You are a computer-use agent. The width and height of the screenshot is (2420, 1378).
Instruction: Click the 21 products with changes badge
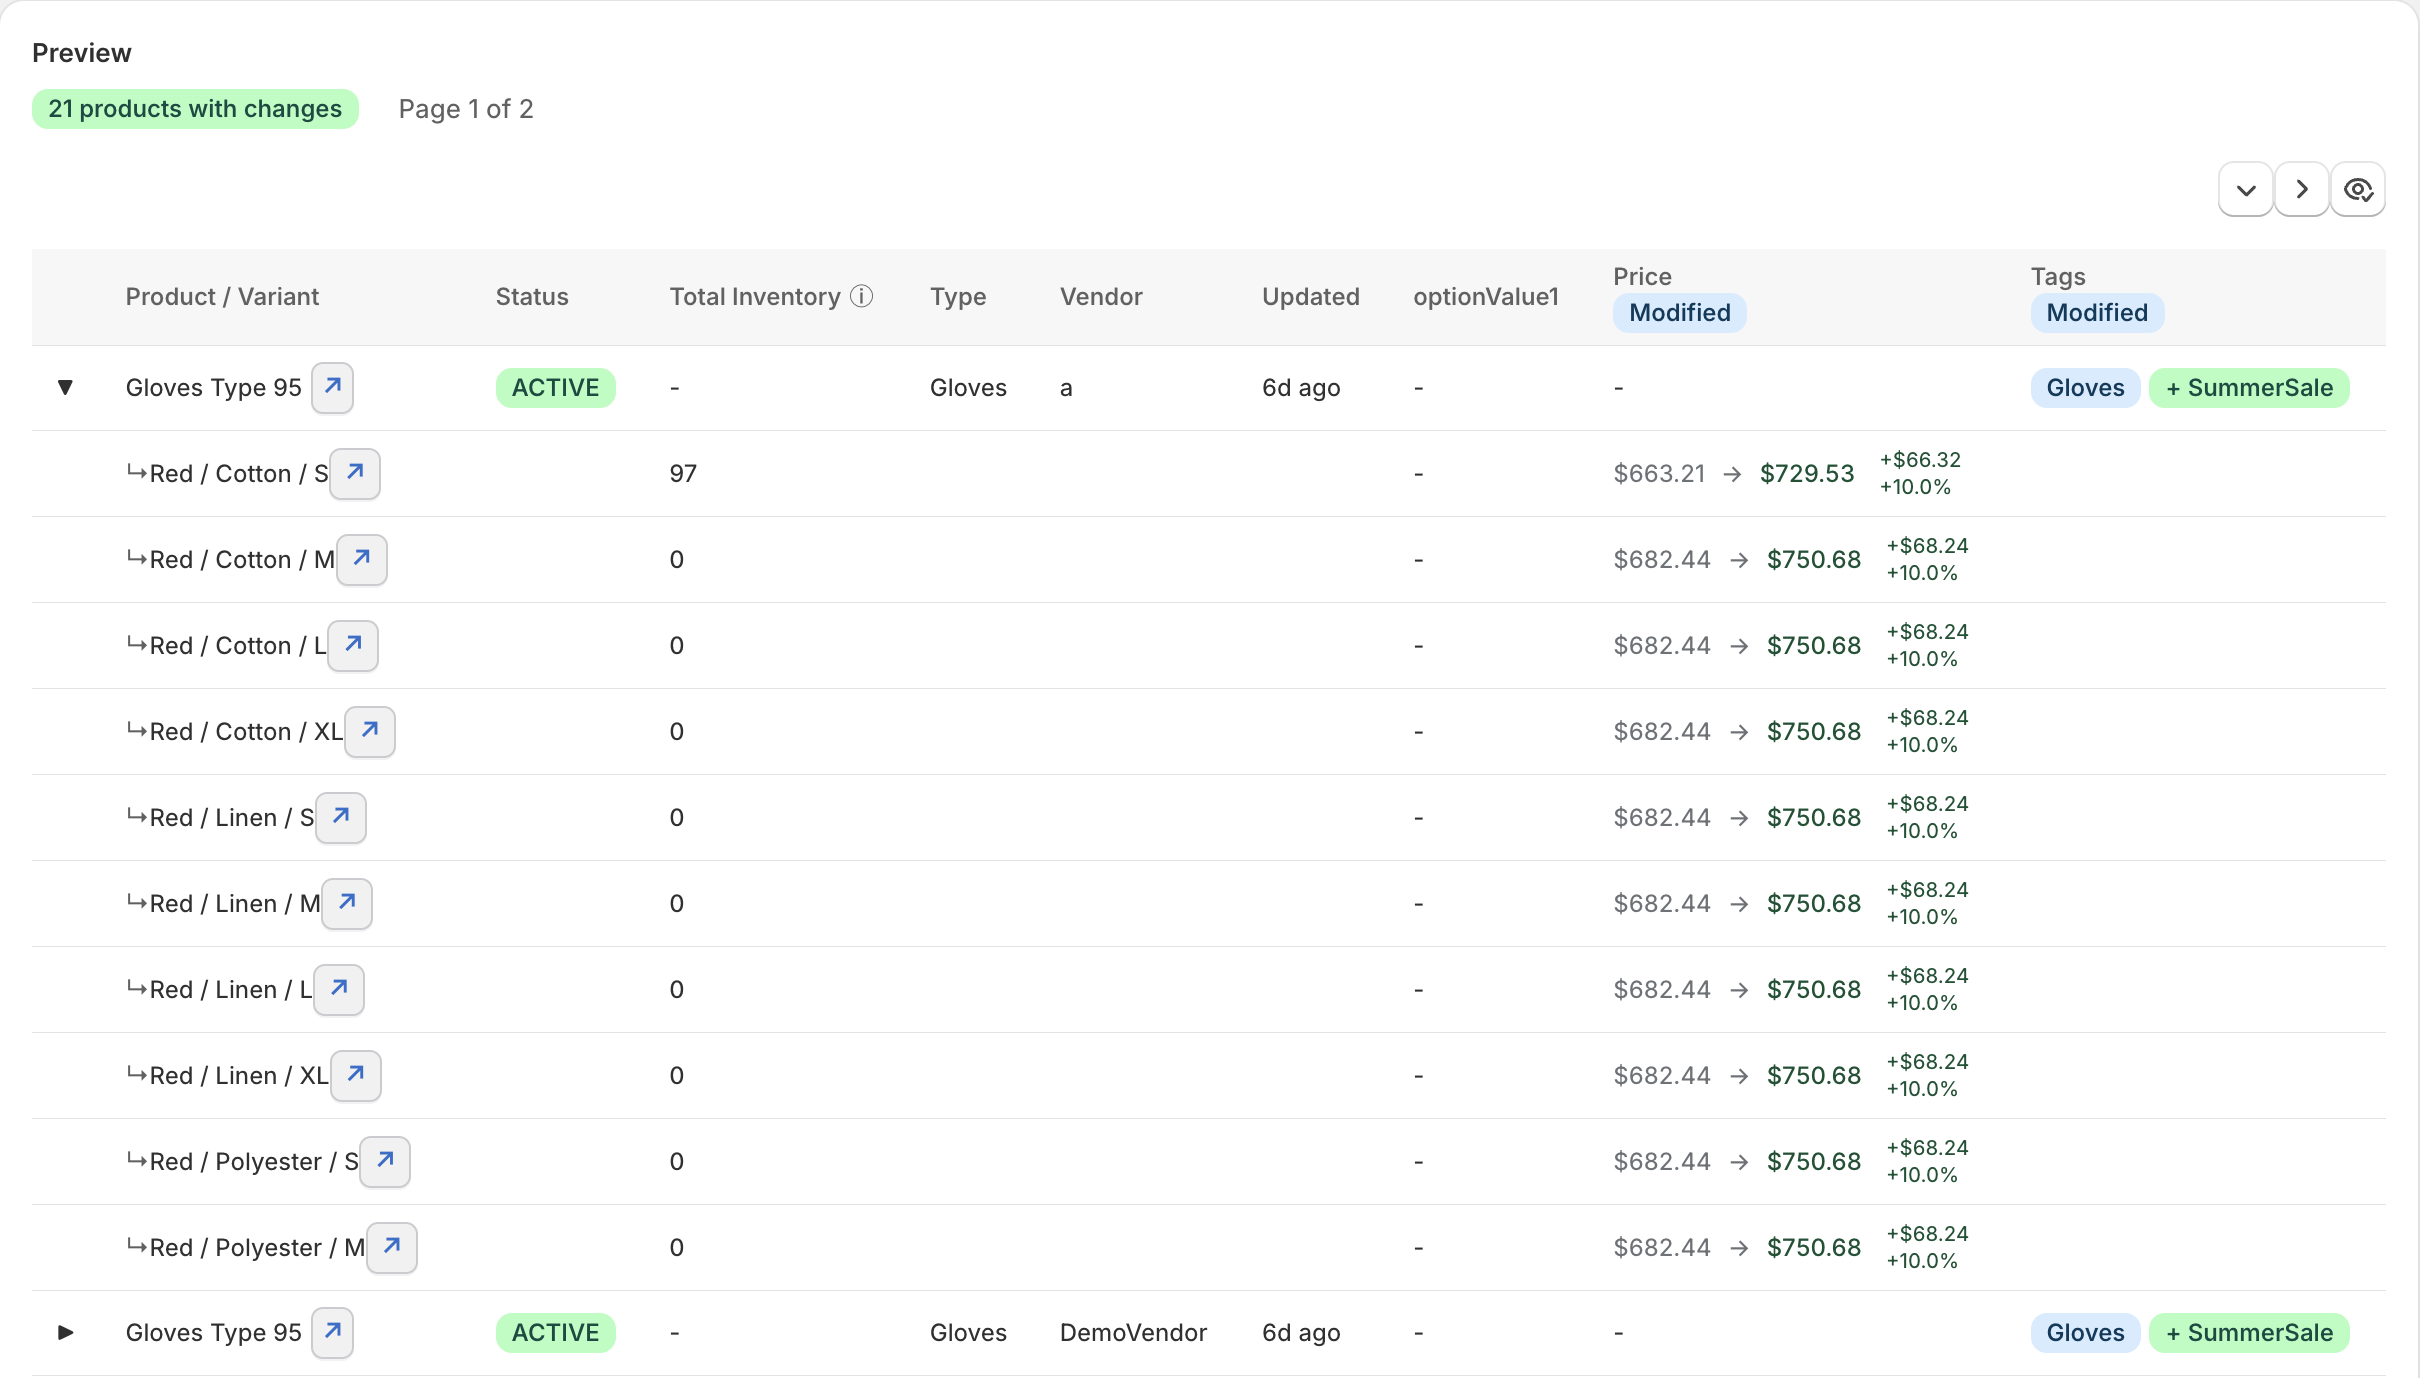coord(195,109)
